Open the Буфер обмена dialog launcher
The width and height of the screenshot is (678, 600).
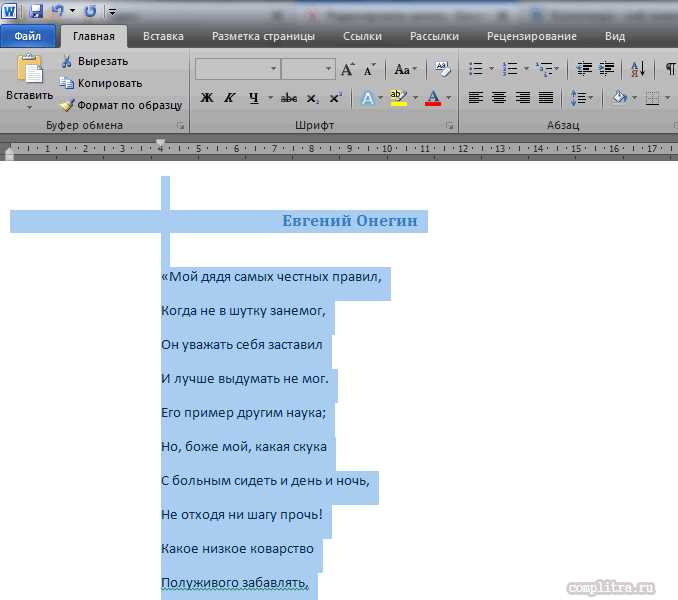180,125
